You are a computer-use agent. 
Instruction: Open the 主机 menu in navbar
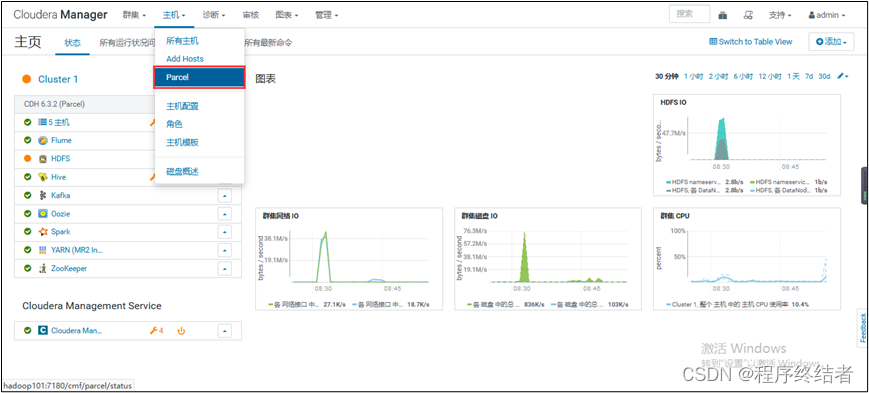coord(174,15)
